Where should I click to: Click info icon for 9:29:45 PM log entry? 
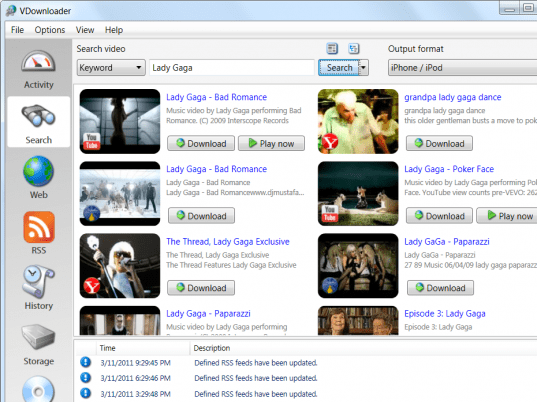pyautogui.click(x=85, y=362)
